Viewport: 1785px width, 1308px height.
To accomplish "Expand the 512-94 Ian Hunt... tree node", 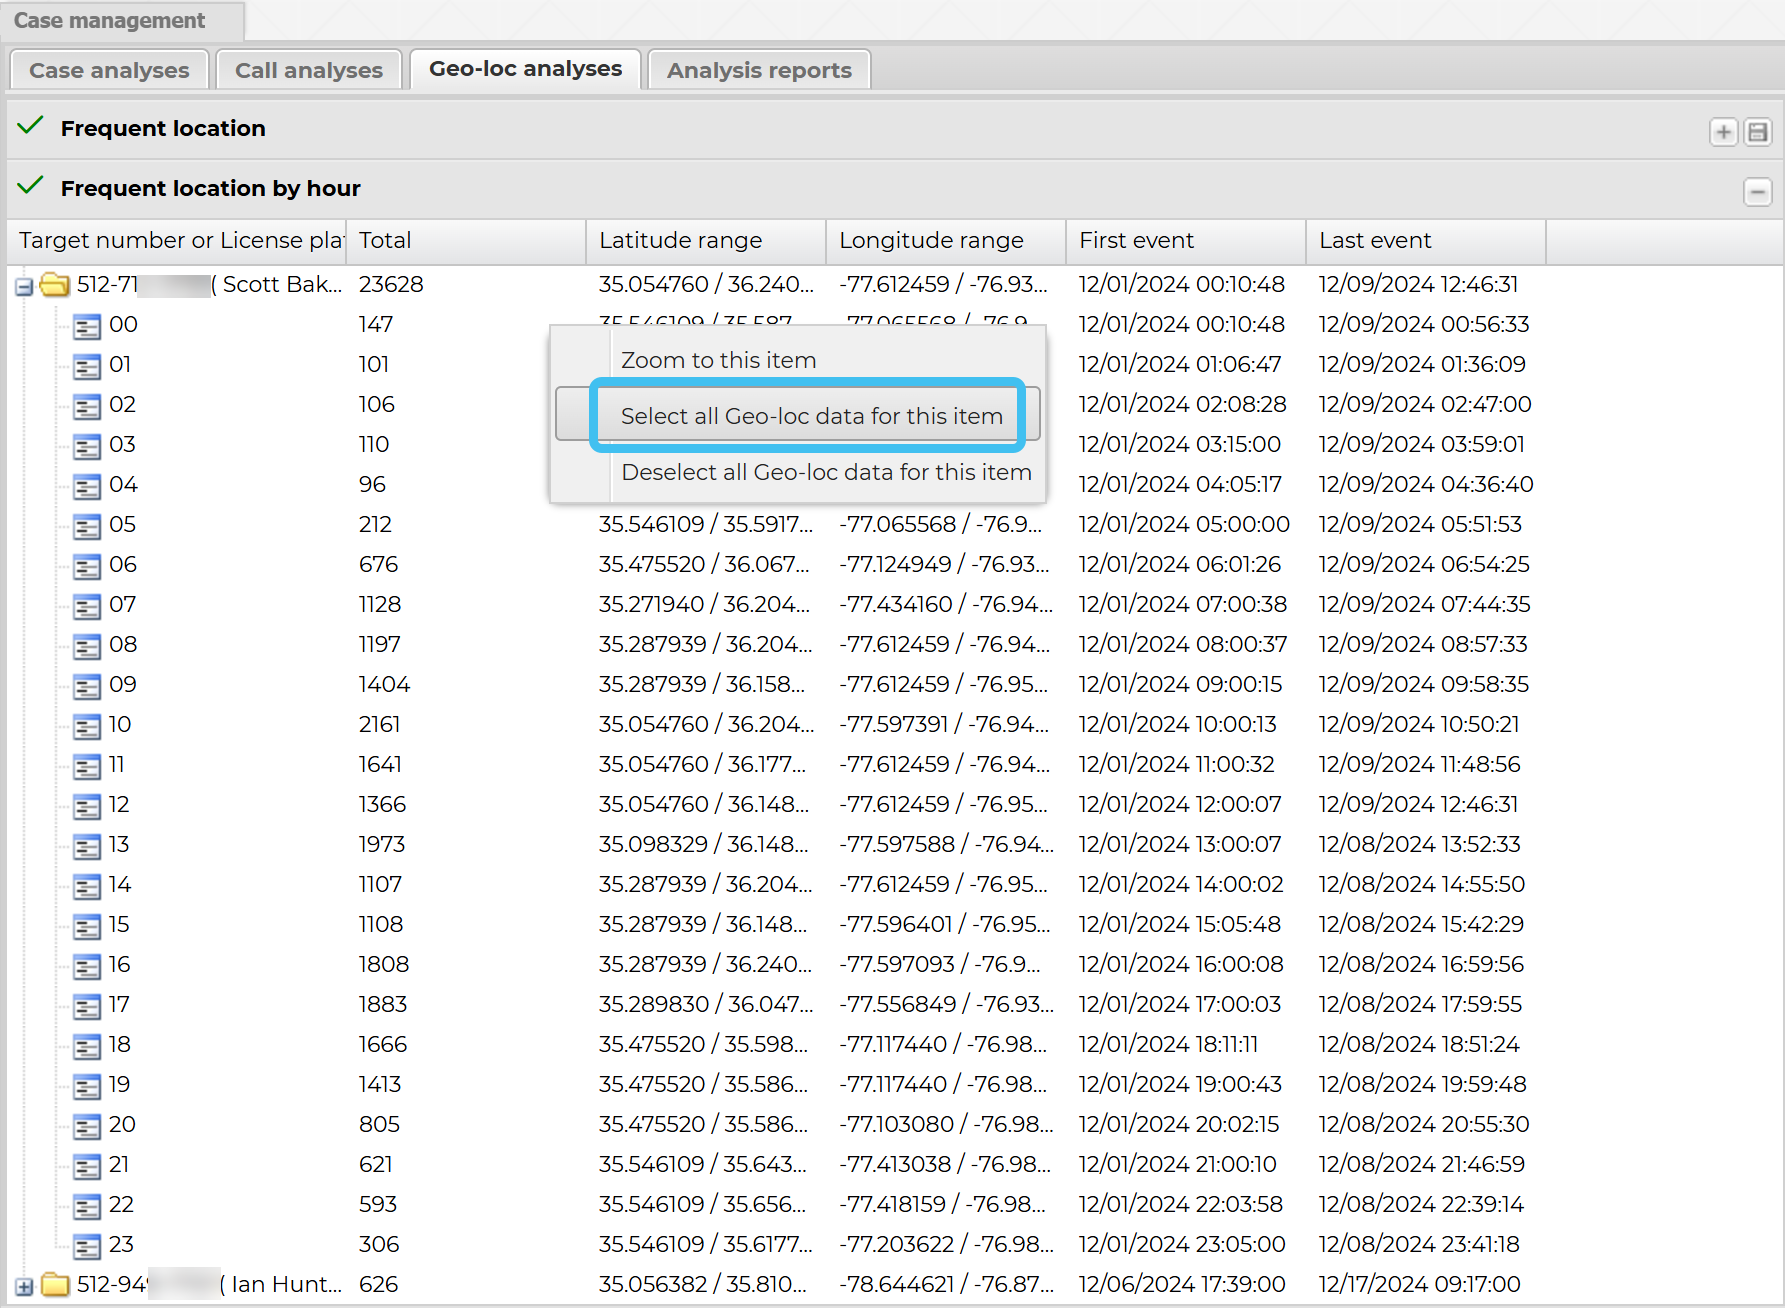I will point(24,1287).
